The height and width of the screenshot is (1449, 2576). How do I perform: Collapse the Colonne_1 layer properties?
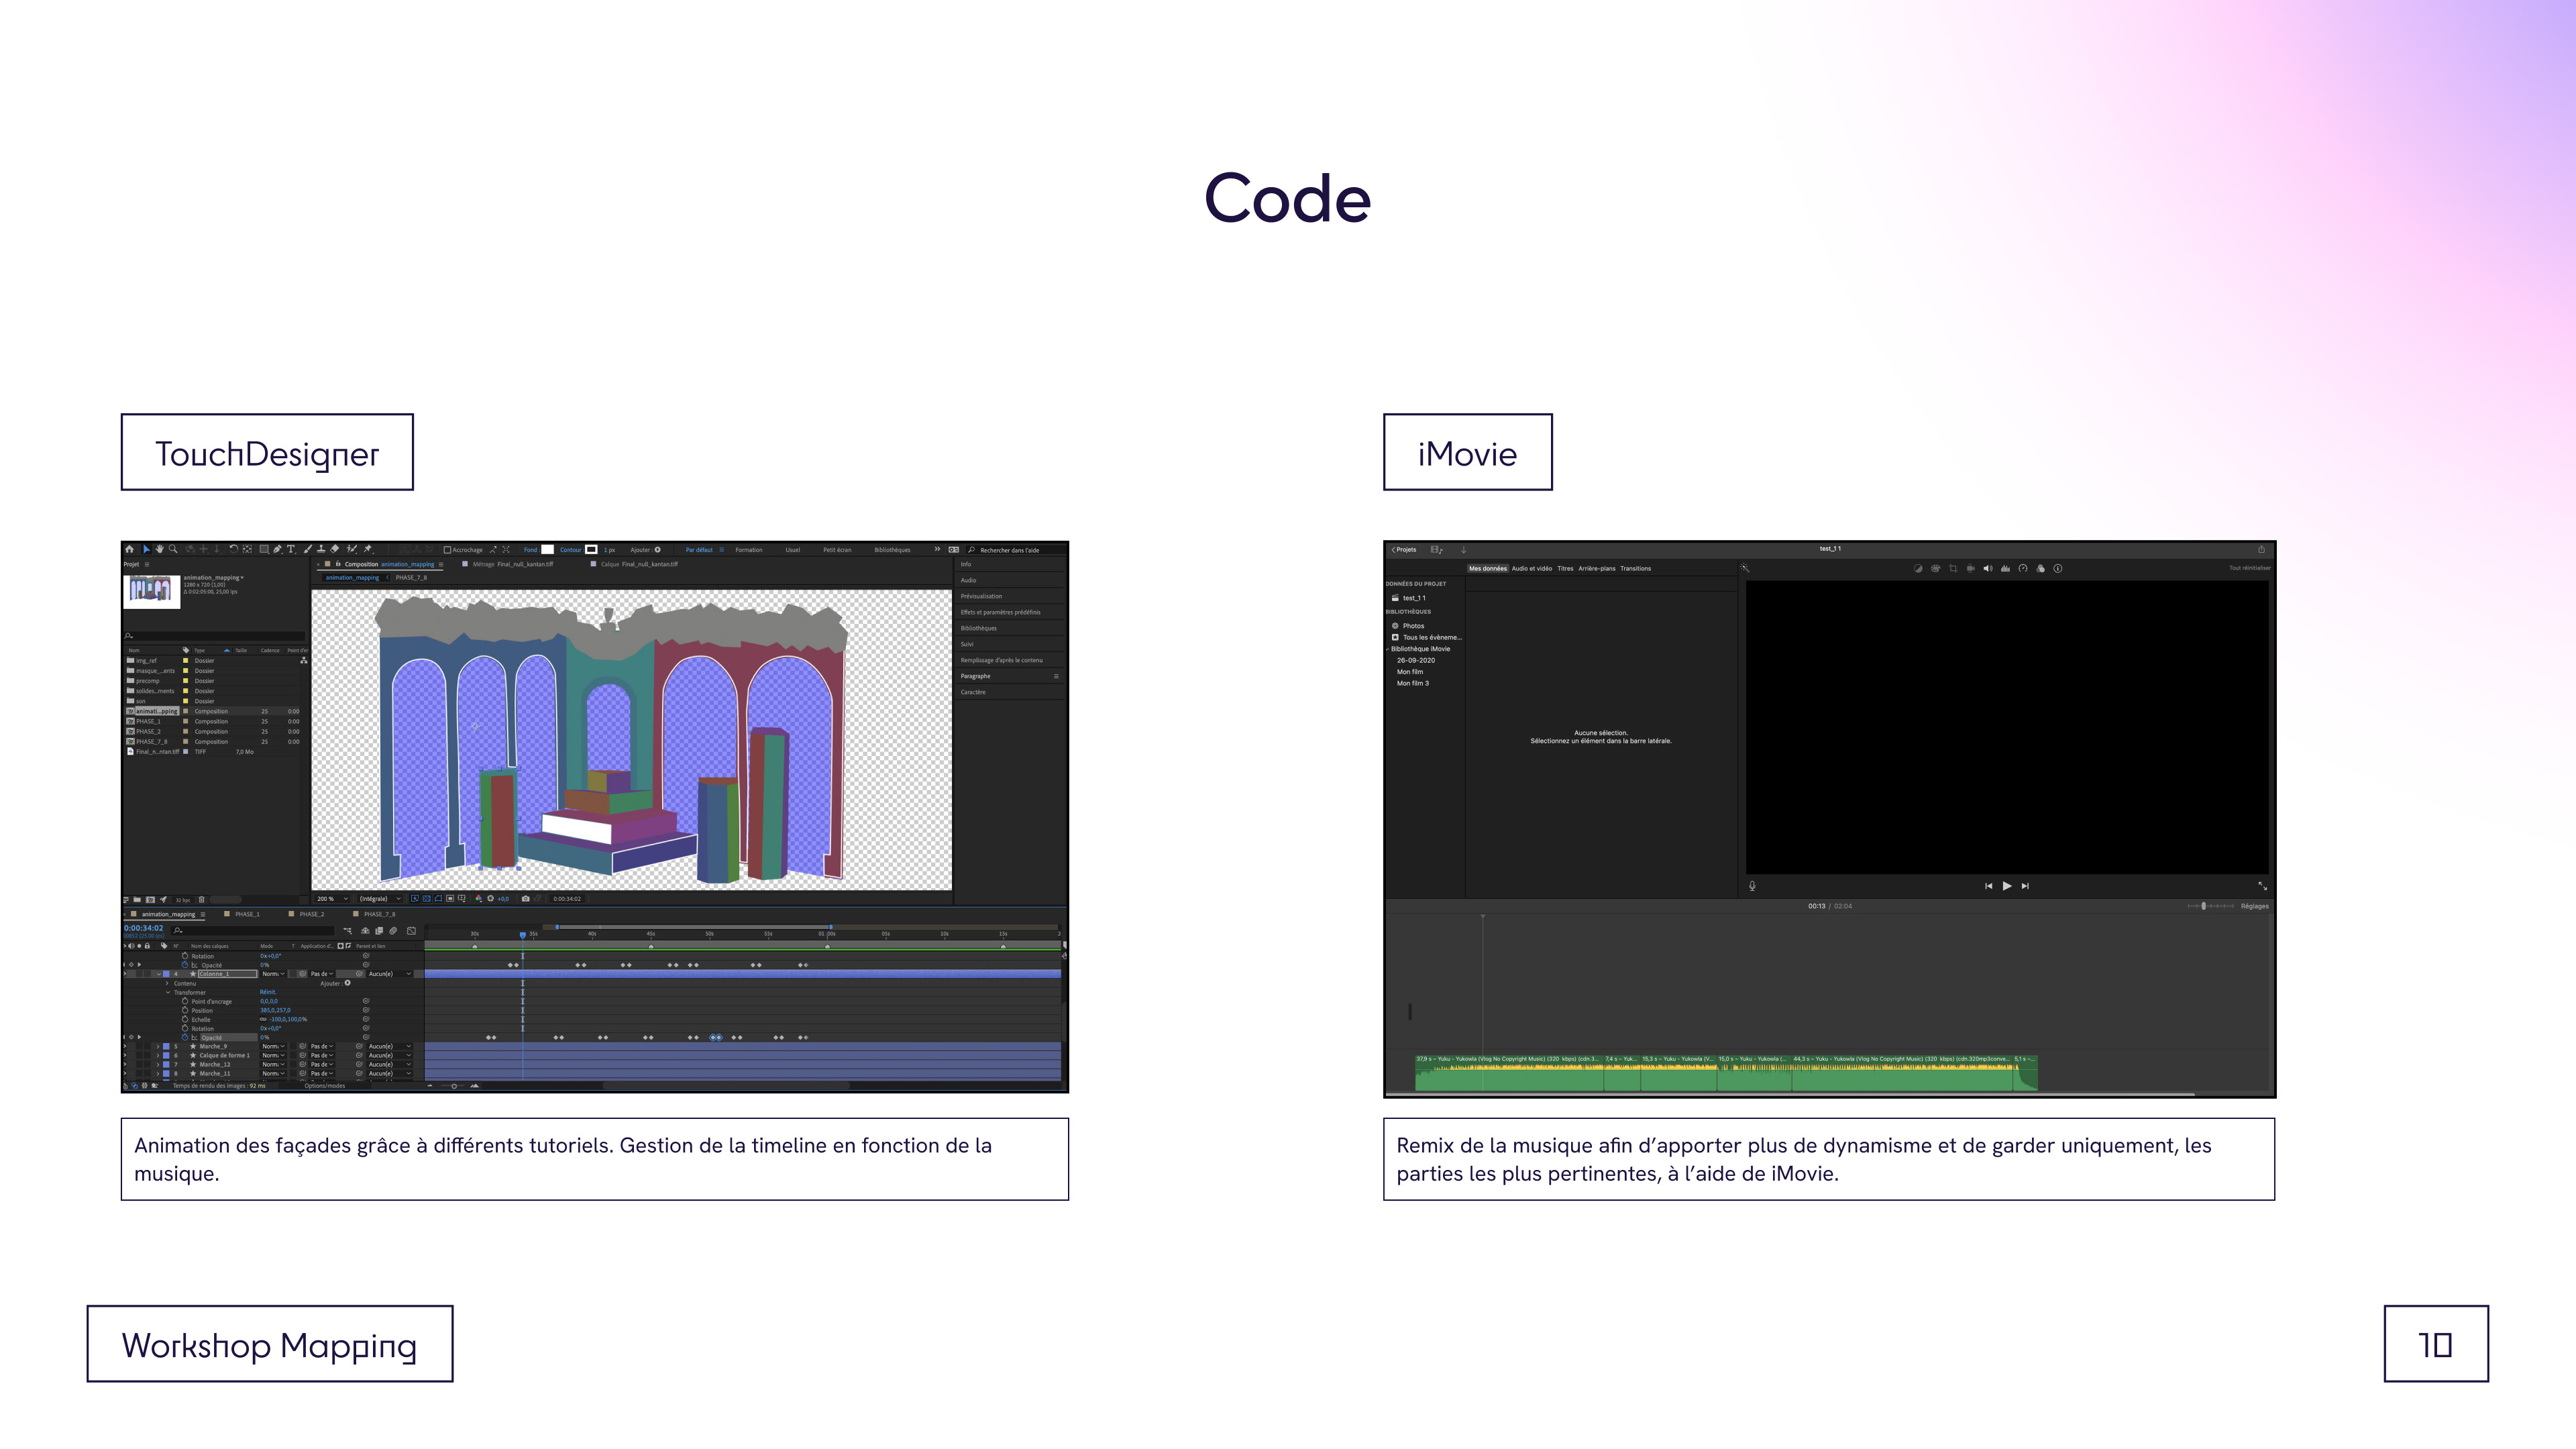tap(159, 974)
